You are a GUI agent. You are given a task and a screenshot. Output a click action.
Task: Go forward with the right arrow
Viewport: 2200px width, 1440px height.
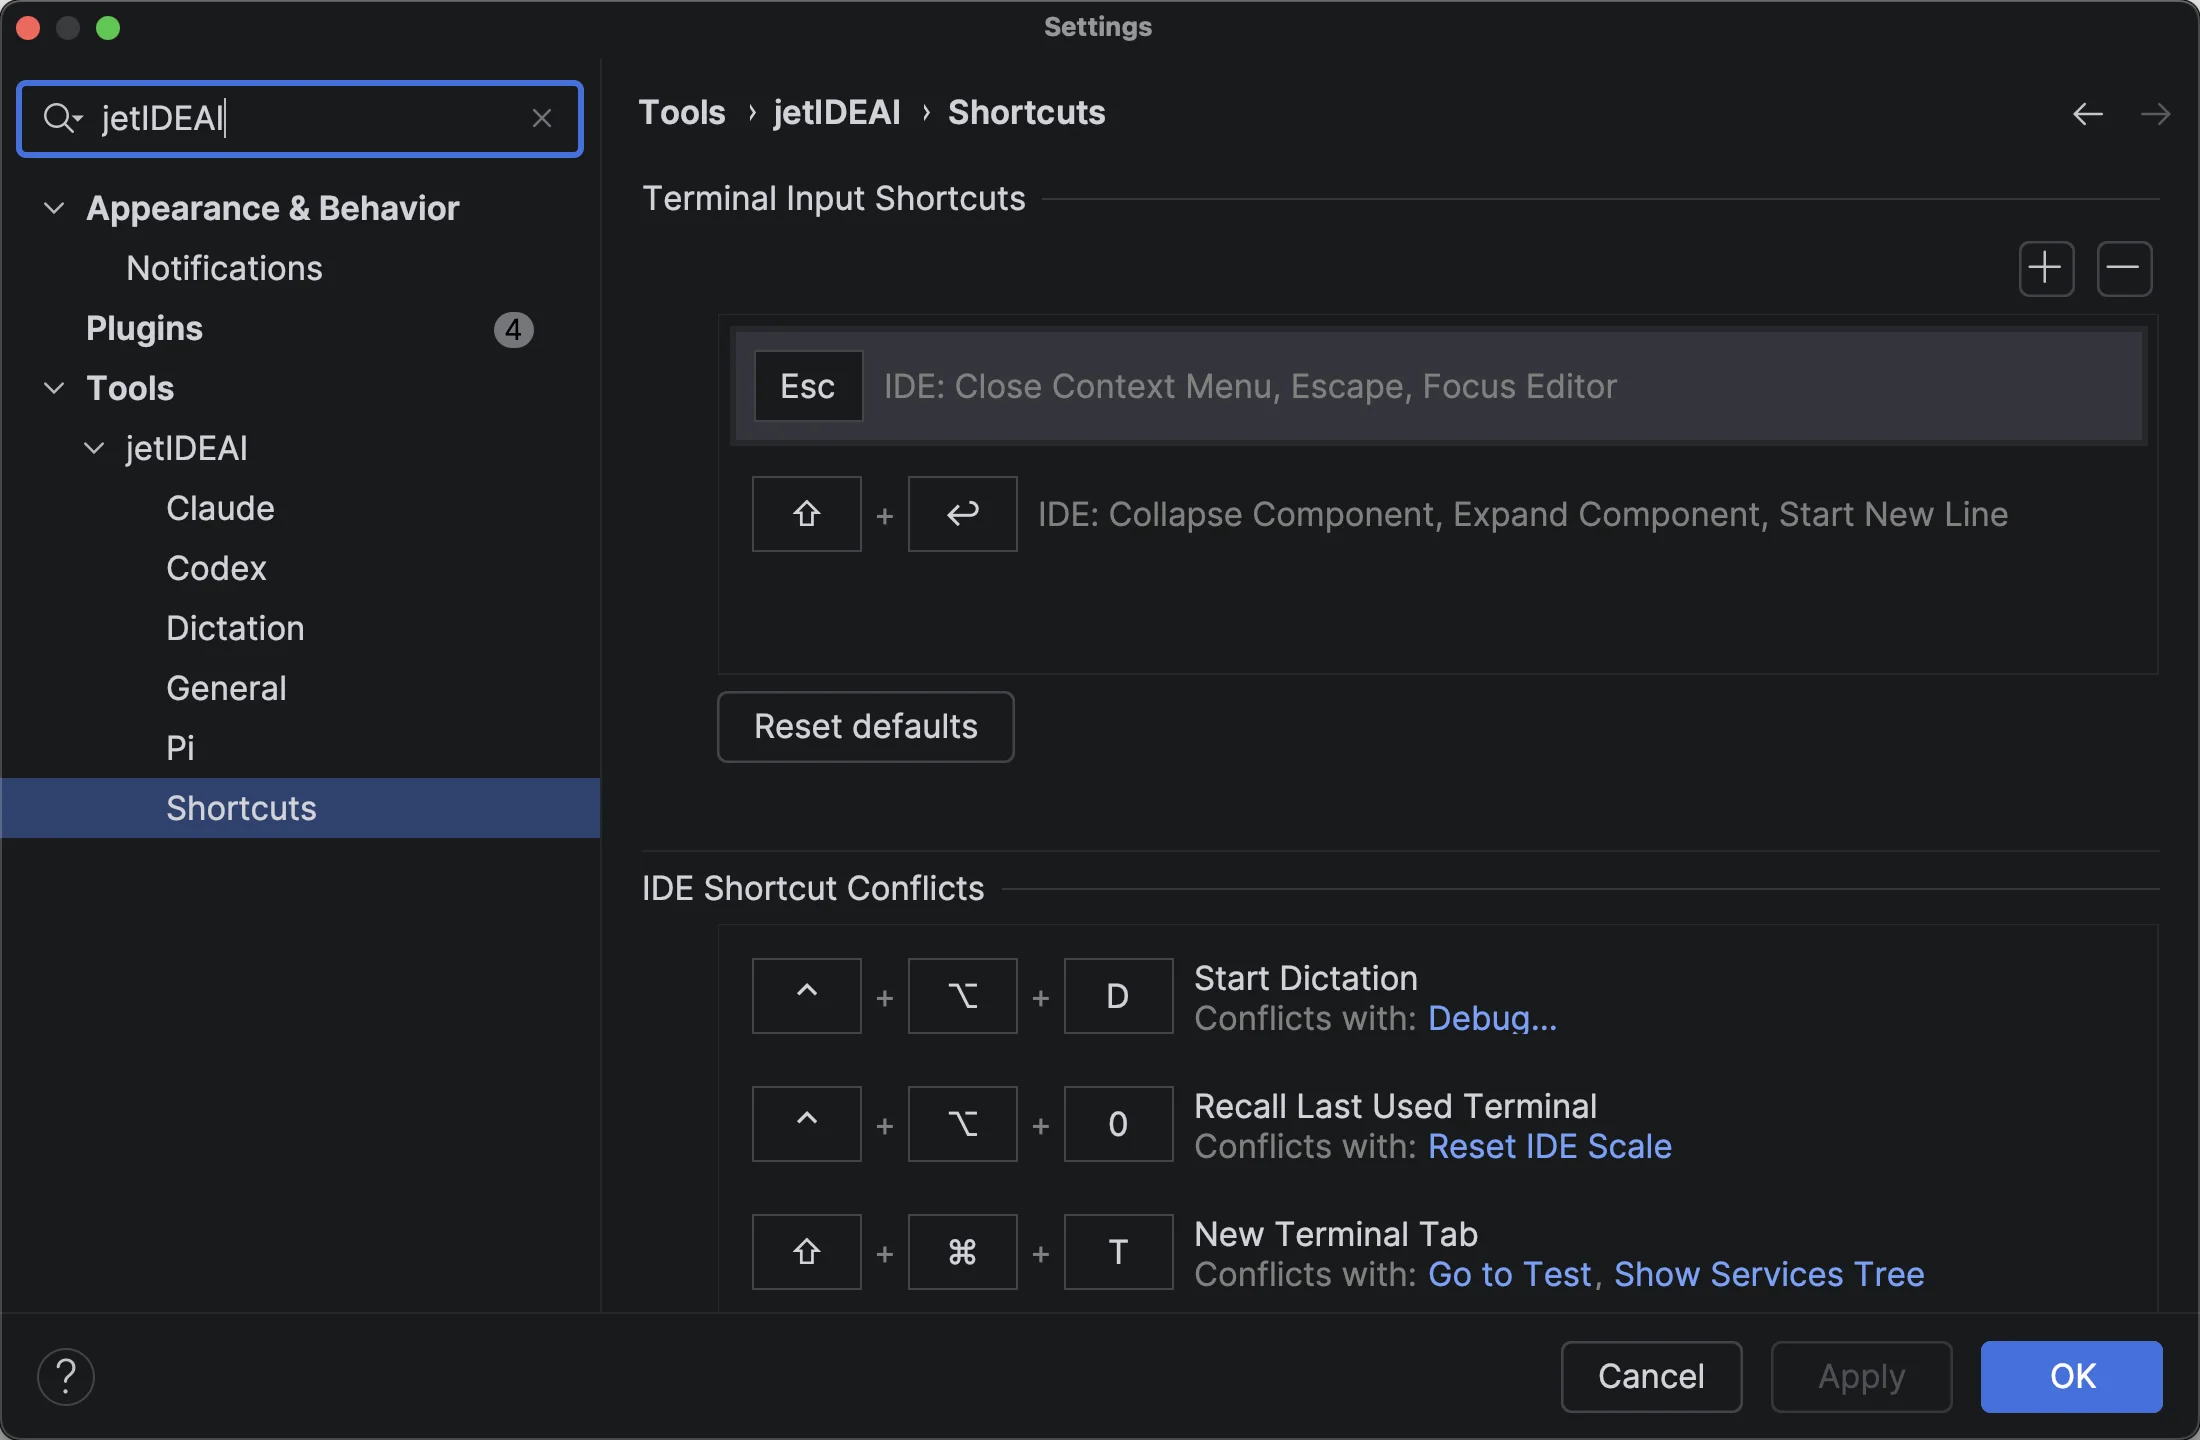(2155, 114)
